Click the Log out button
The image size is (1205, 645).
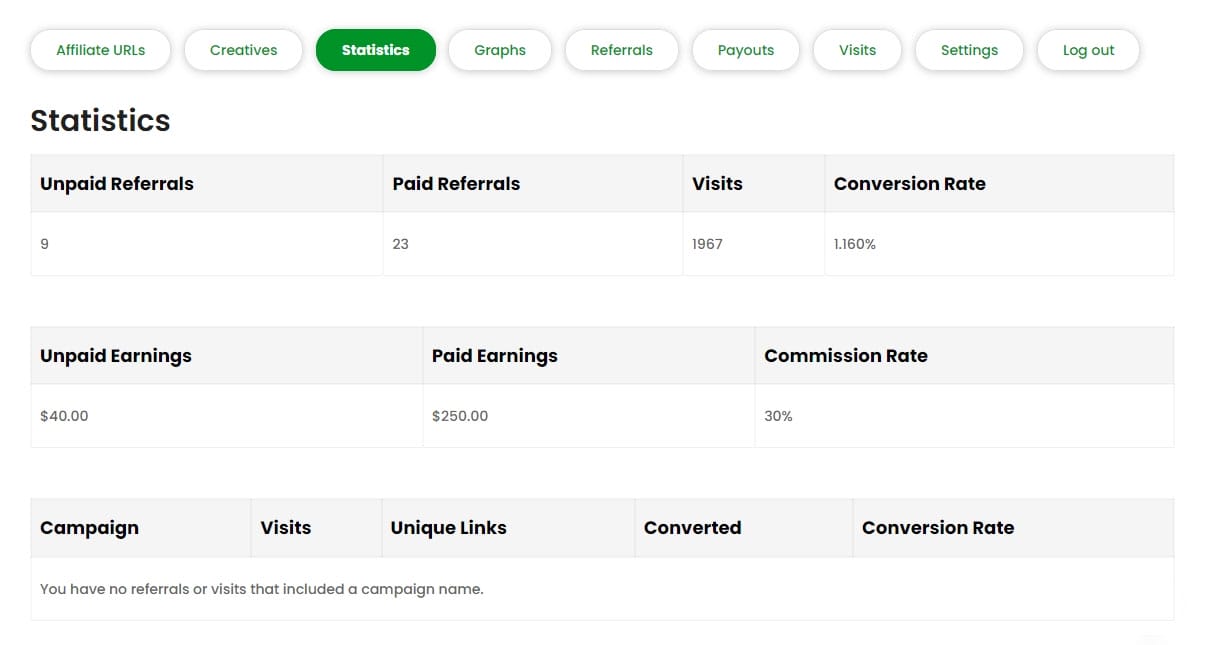pyautogui.click(x=1088, y=50)
